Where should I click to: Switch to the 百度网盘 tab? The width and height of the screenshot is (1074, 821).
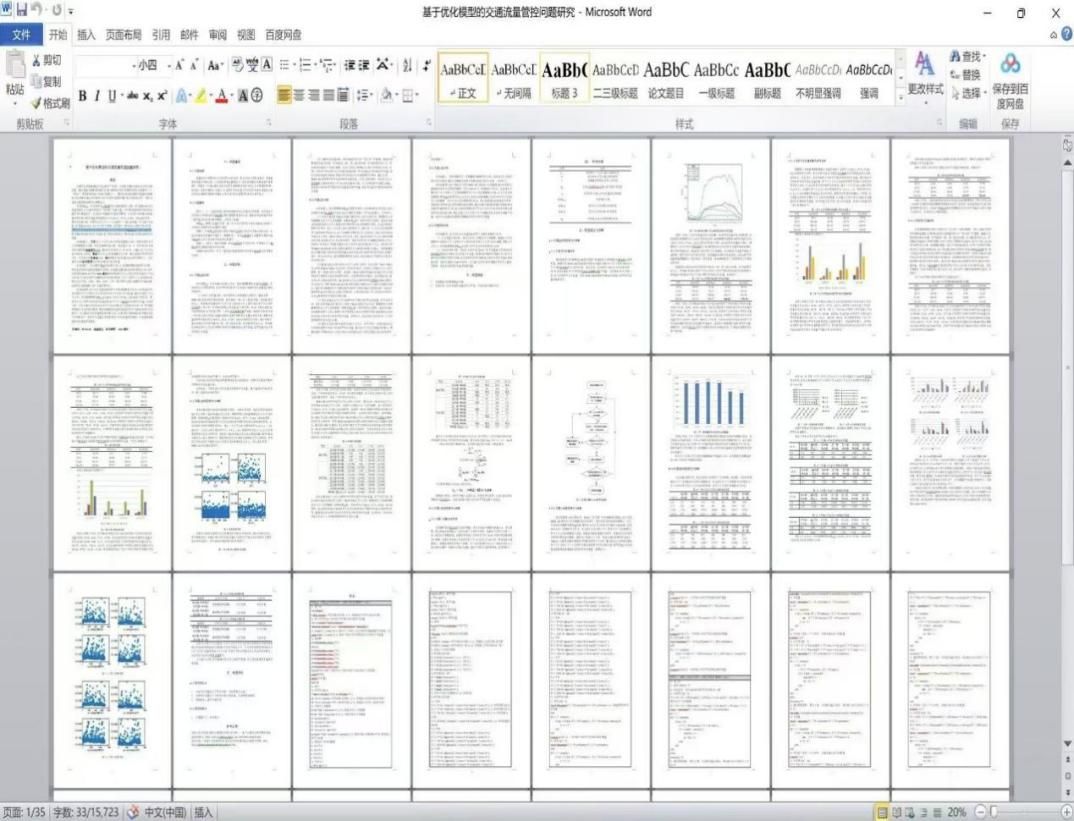pos(283,34)
